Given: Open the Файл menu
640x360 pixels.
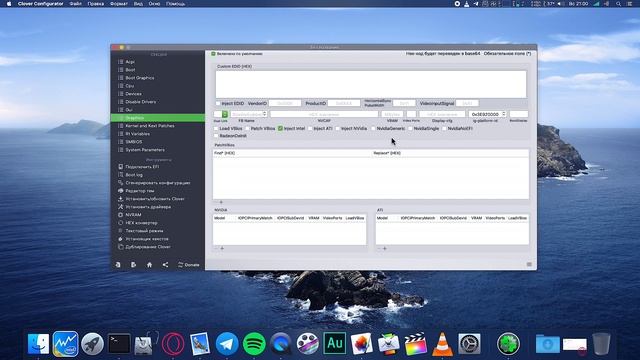Looking at the screenshot, I should pyautogui.click(x=75, y=4).
